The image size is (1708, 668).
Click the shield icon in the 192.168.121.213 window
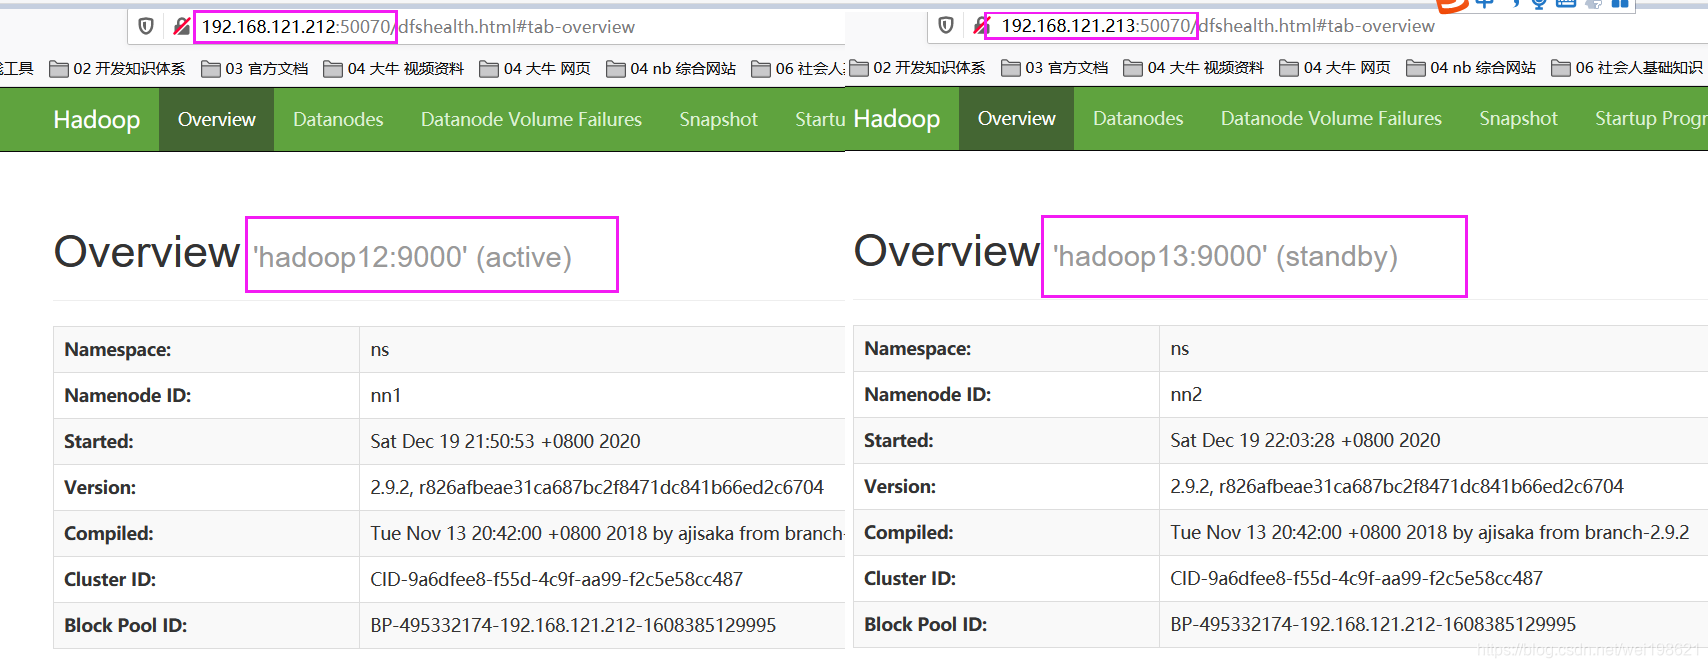tap(946, 25)
